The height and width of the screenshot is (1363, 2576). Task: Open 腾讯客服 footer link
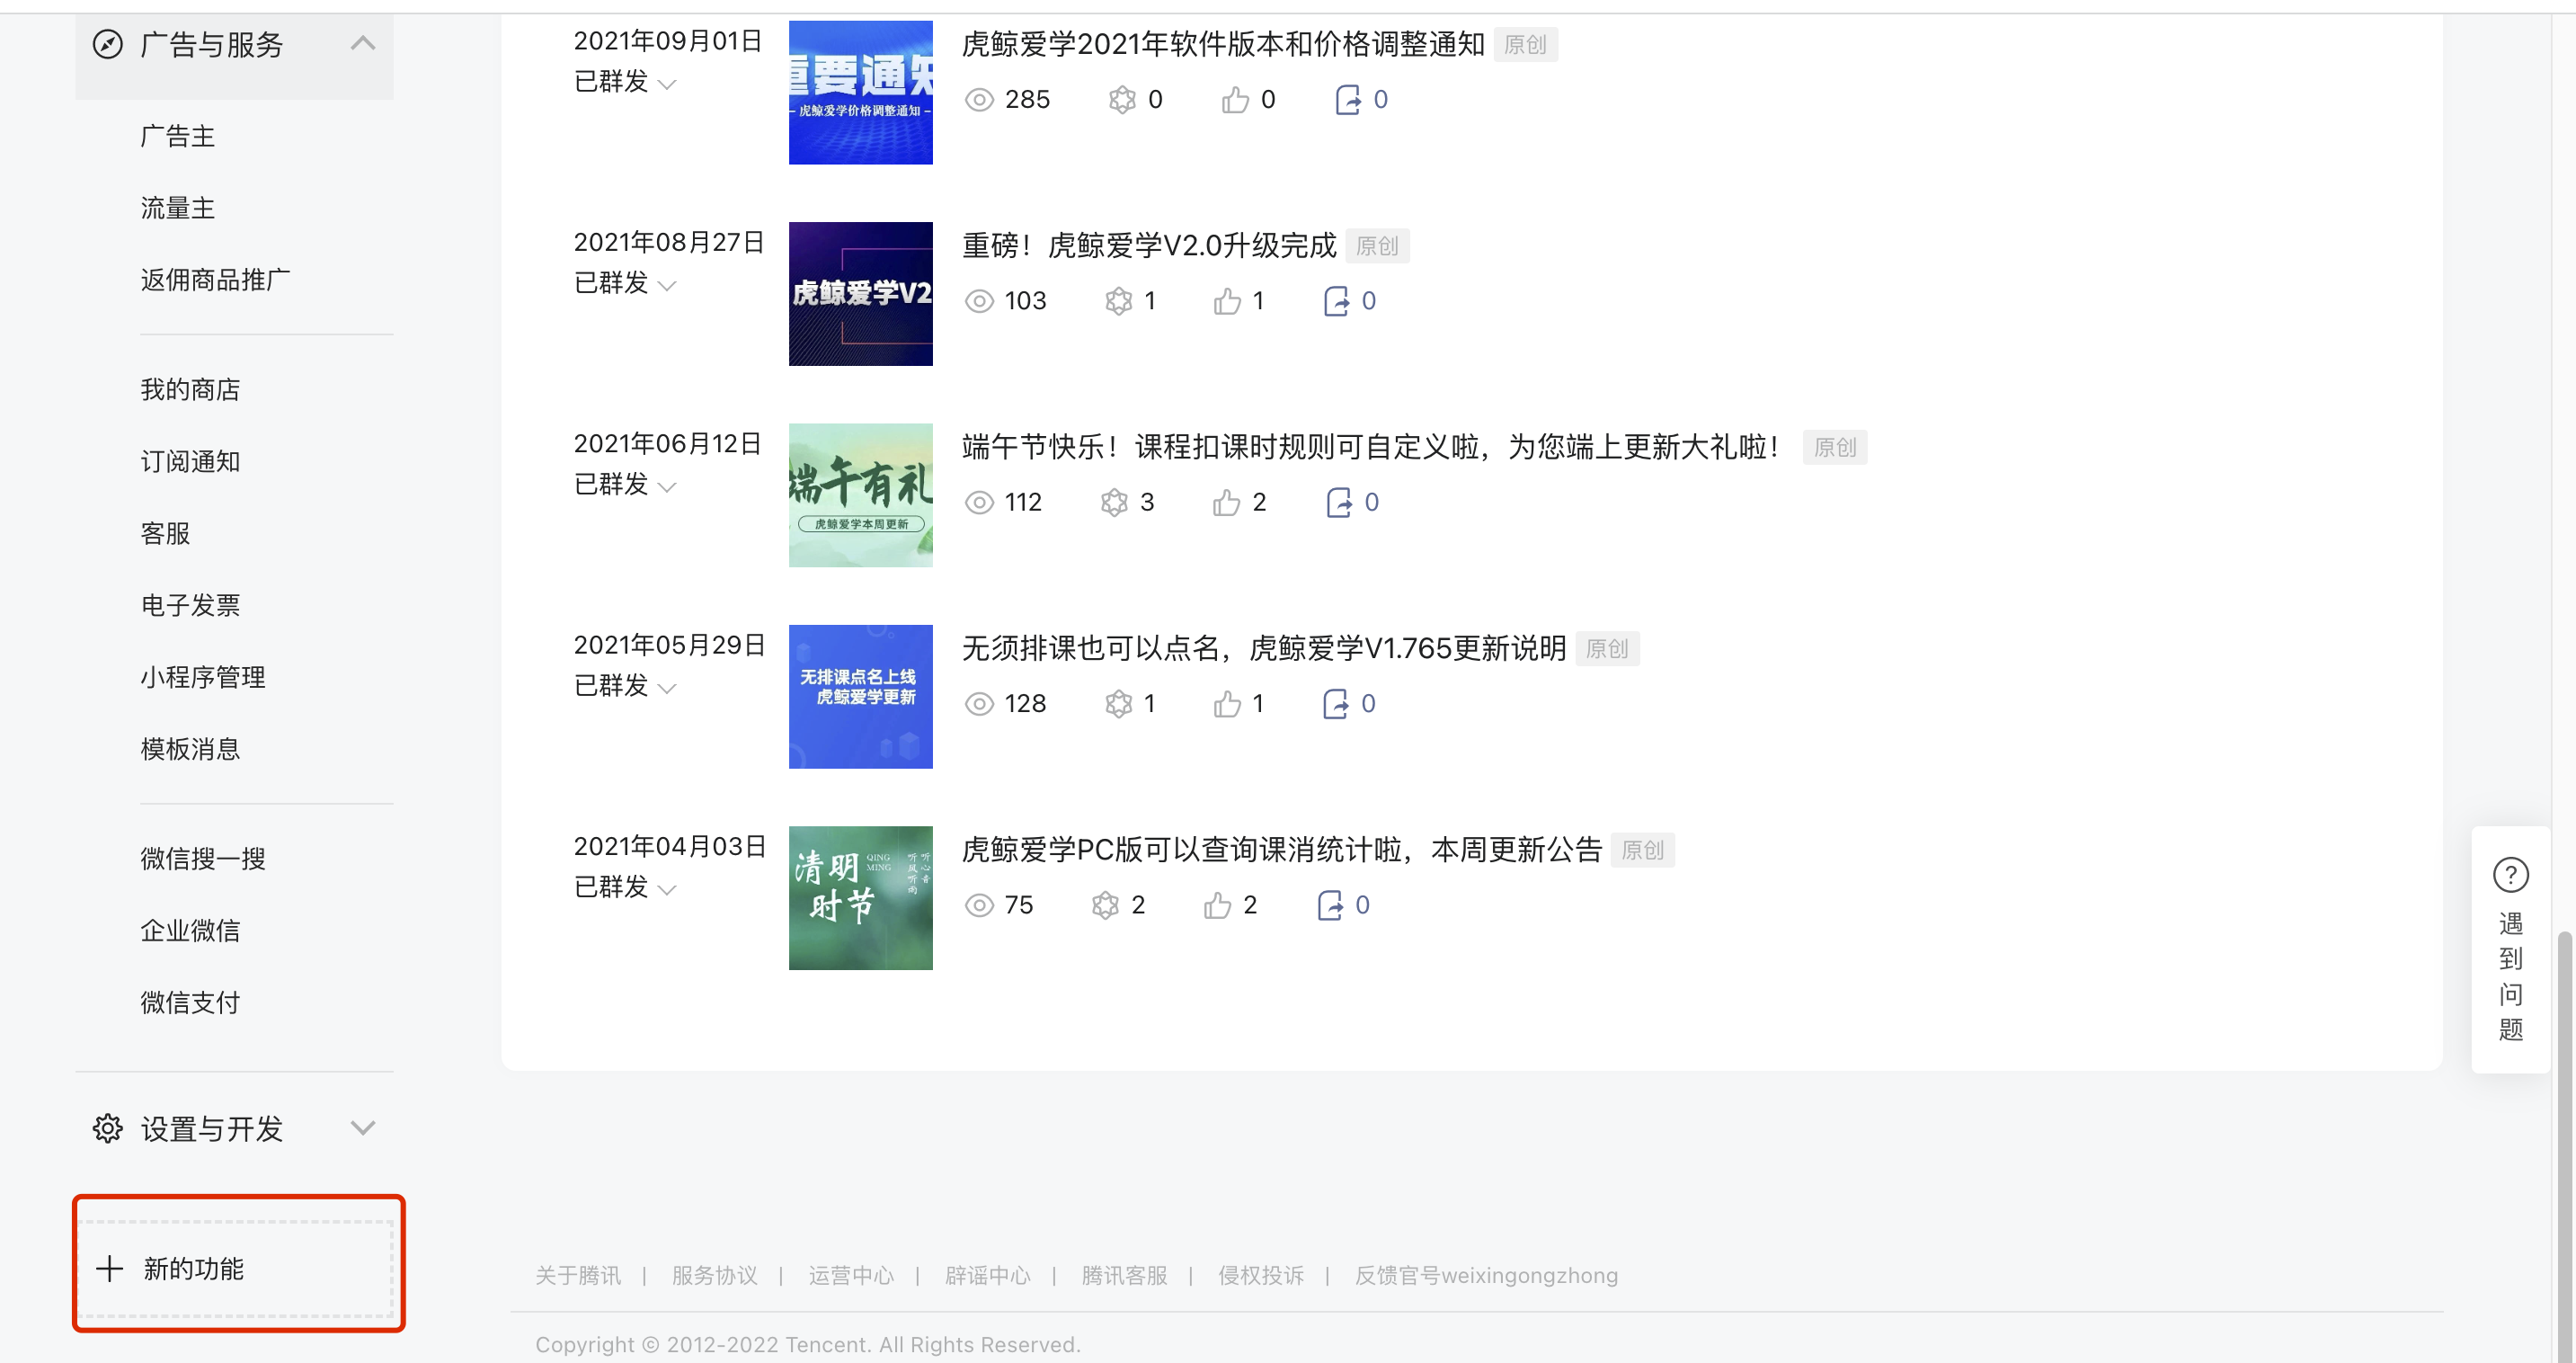(x=1125, y=1275)
